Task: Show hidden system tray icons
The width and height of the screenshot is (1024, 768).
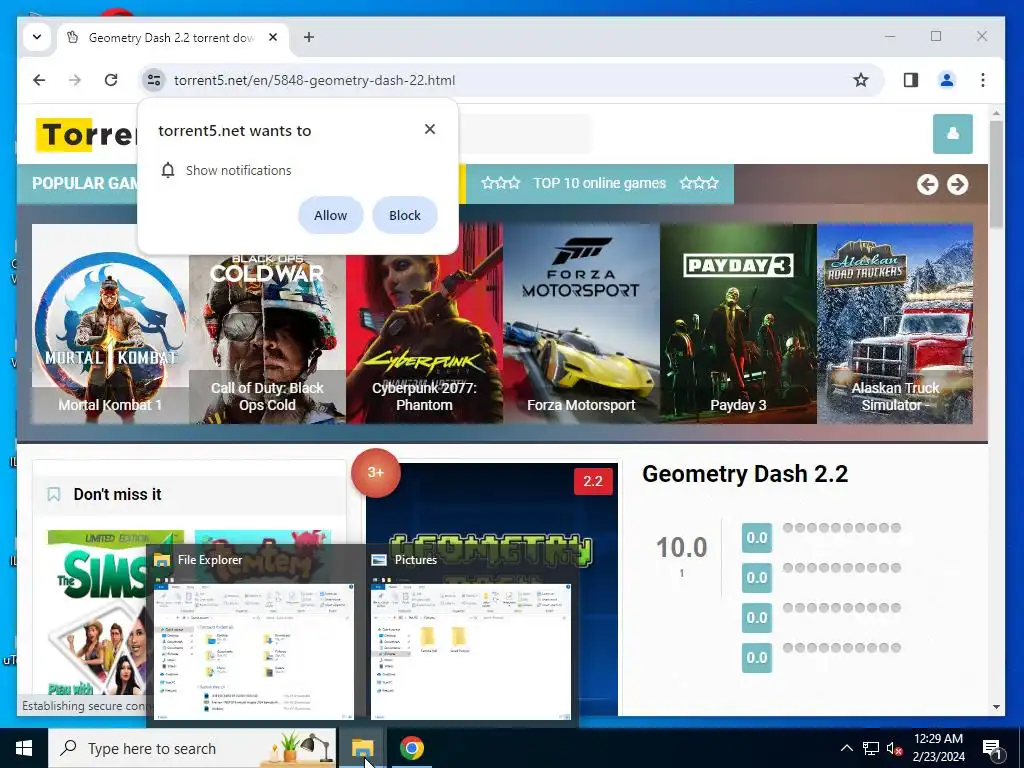Action: click(846, 748)
